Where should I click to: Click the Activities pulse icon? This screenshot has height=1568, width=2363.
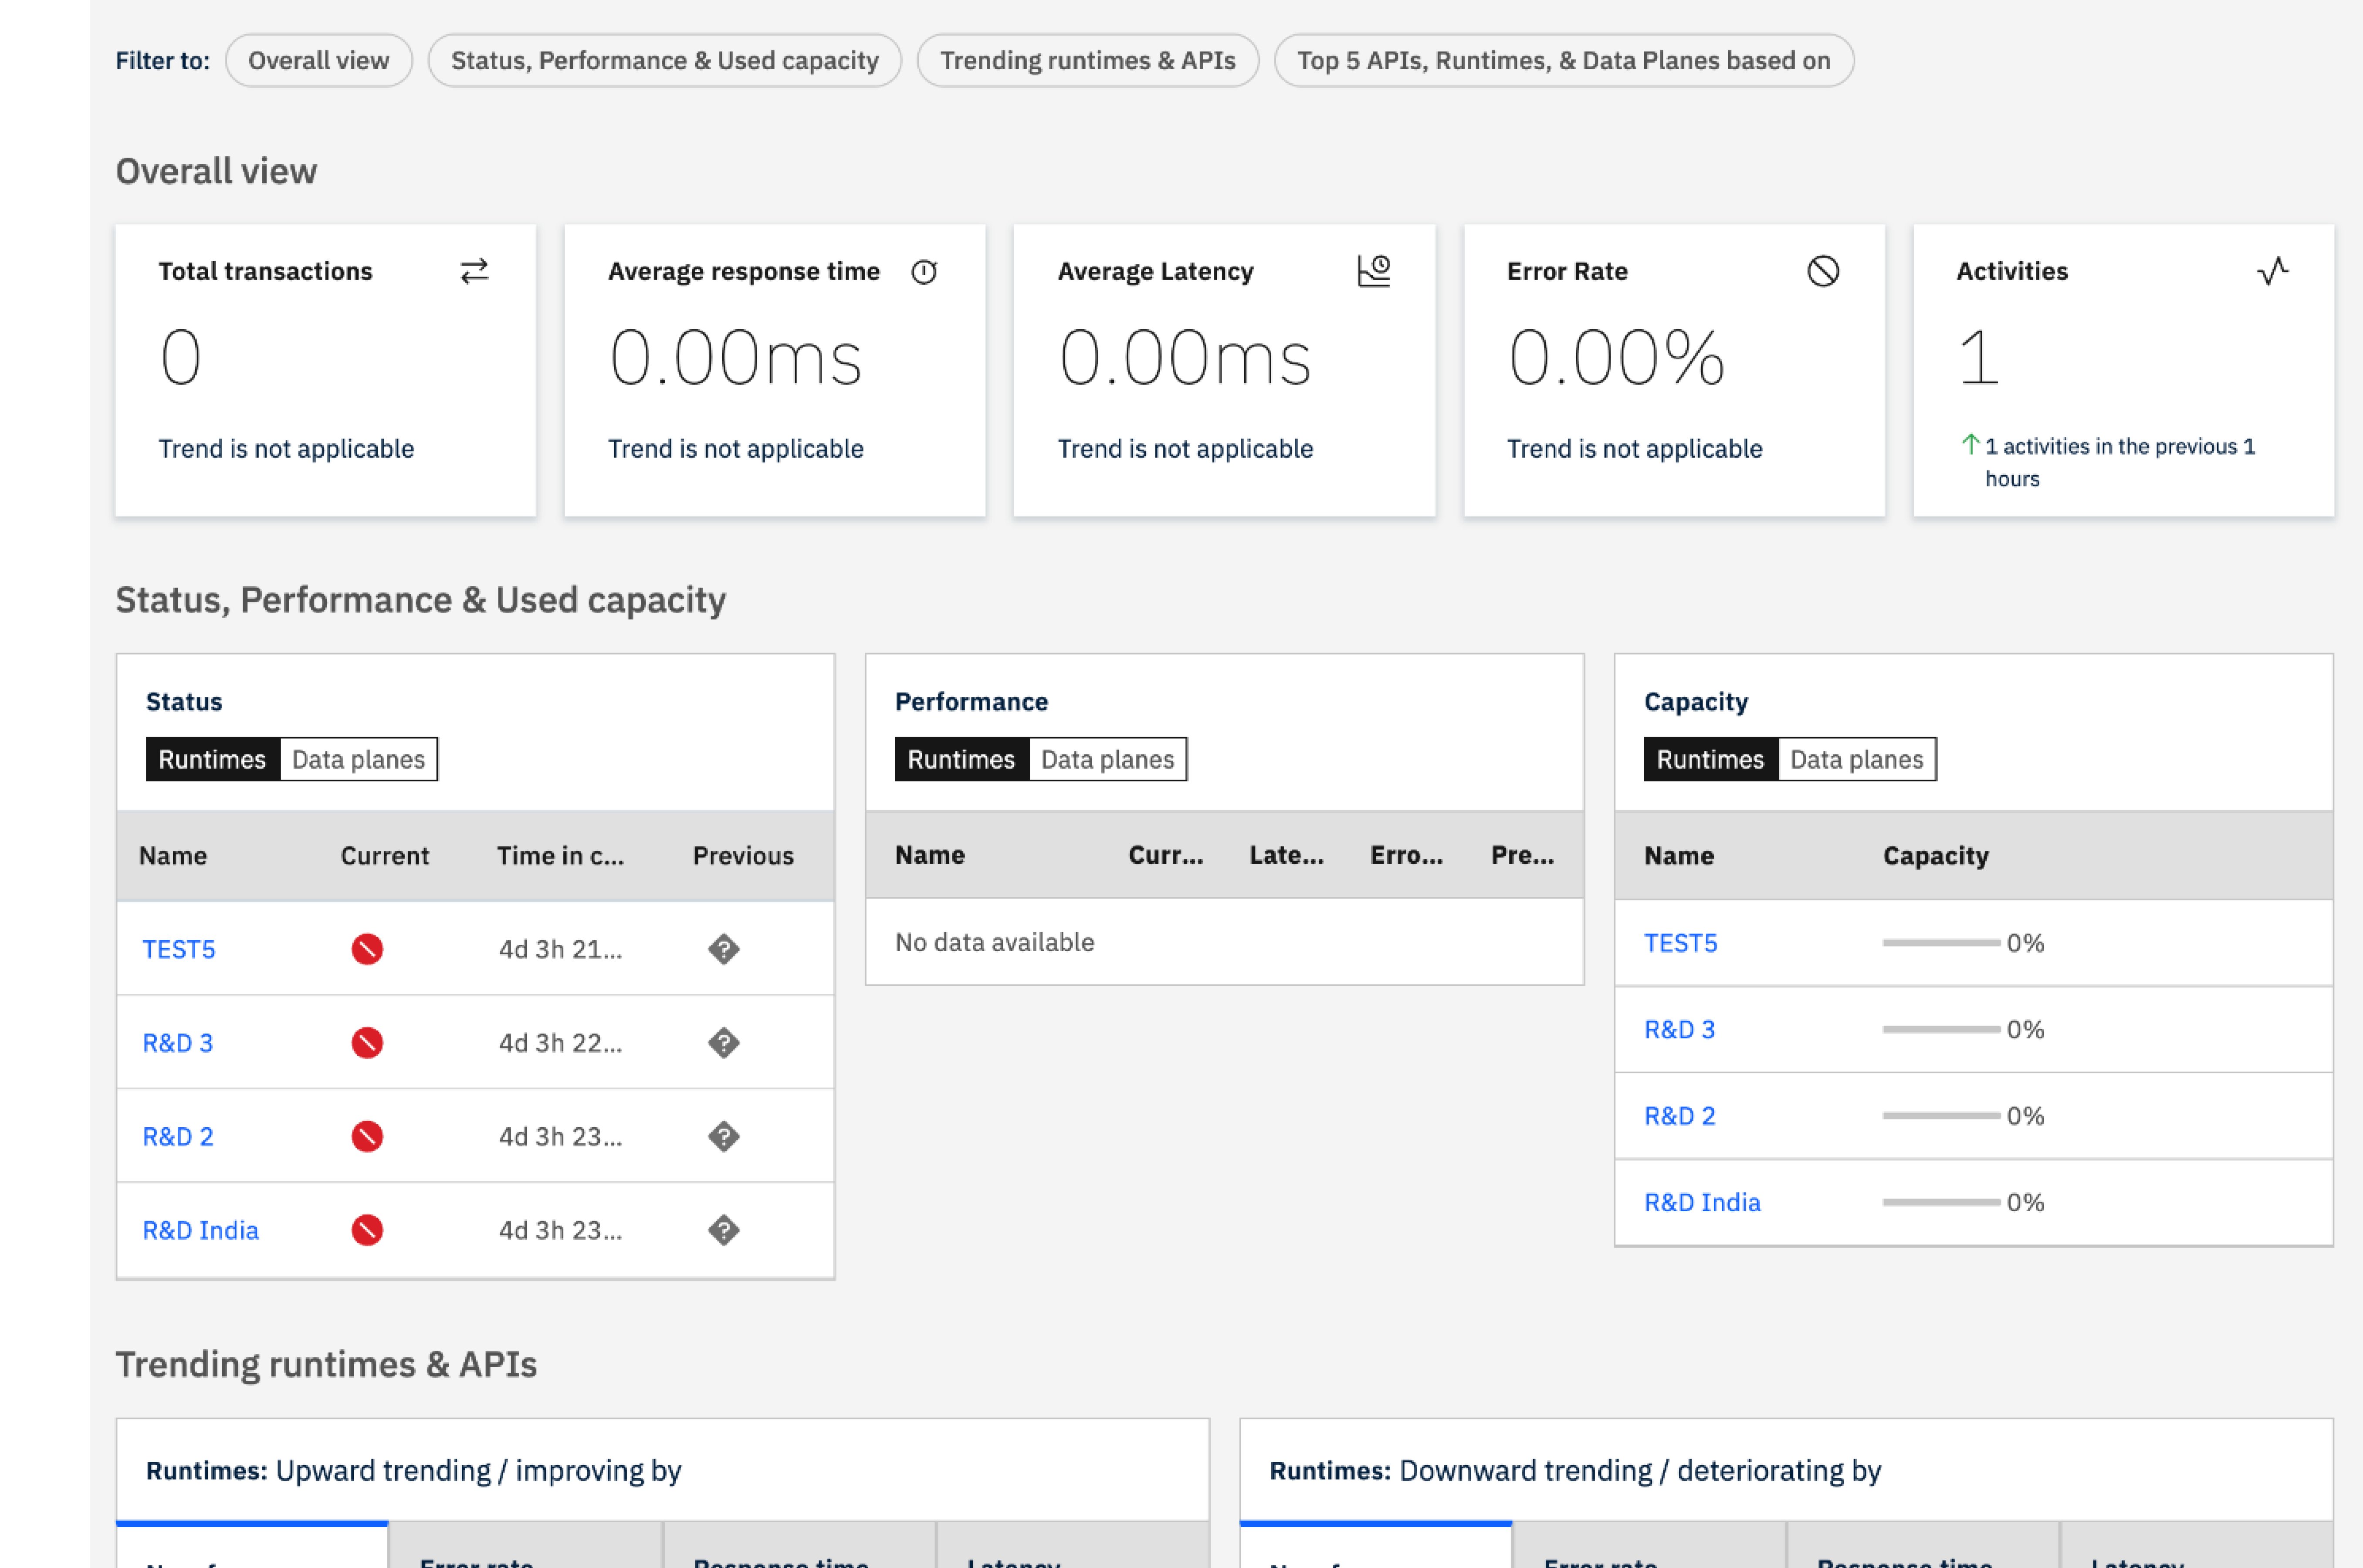pyautogui.click(x=2273, y=271)
